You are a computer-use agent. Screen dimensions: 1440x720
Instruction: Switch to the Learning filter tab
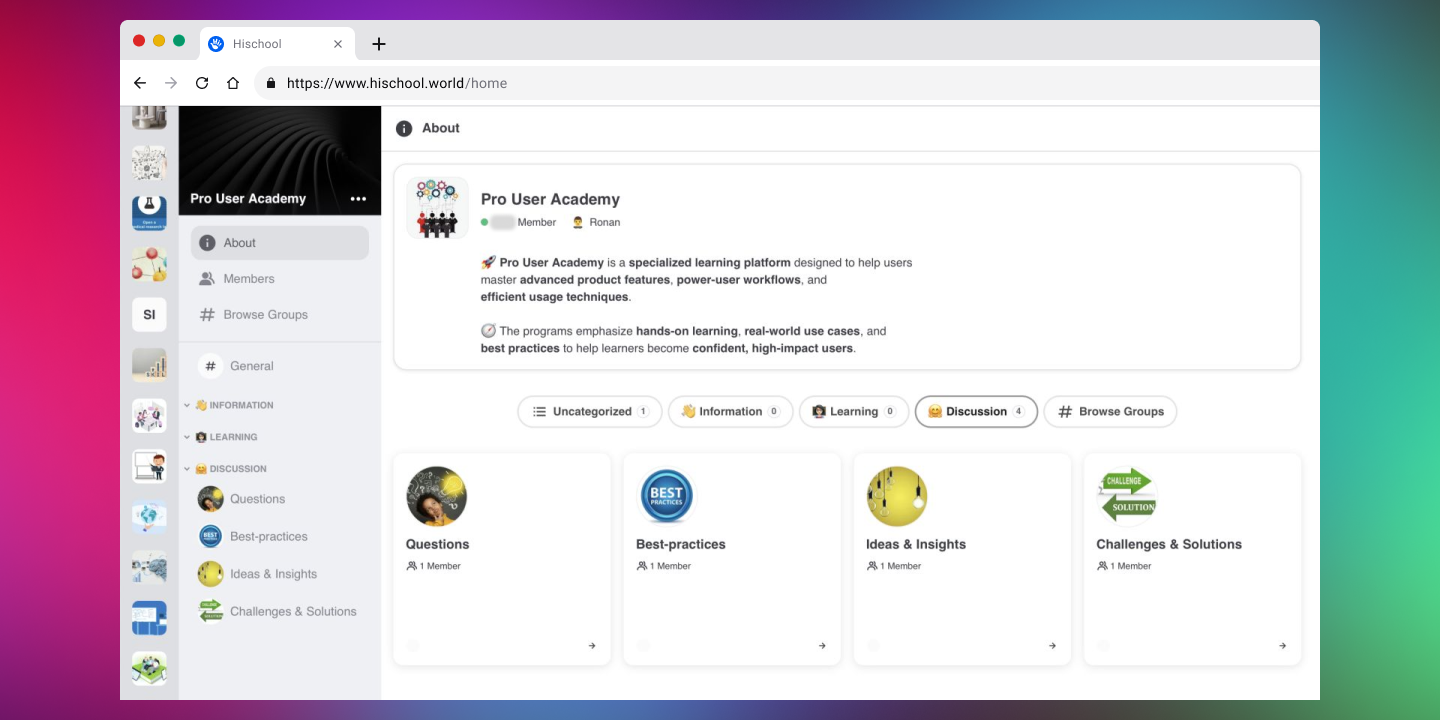coord(854,411)
